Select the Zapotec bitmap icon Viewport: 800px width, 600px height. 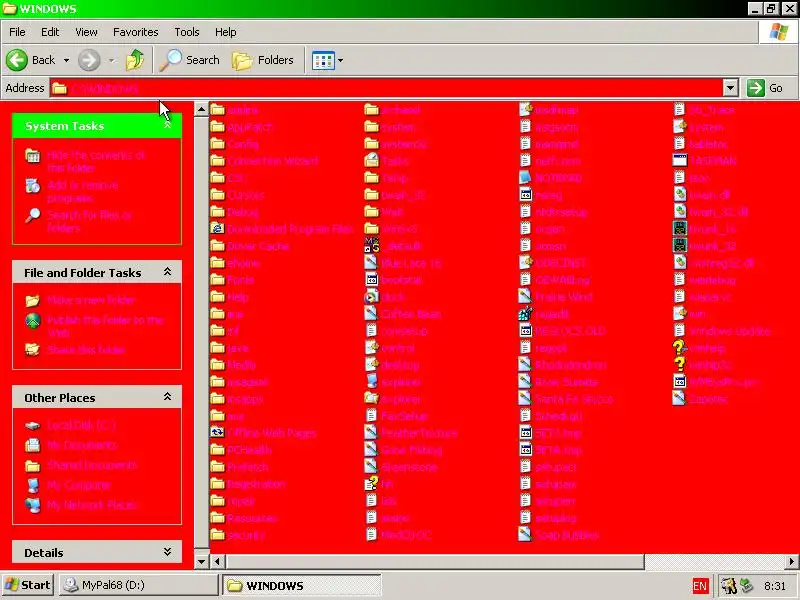pyautogui.click(x=680, y=399)
